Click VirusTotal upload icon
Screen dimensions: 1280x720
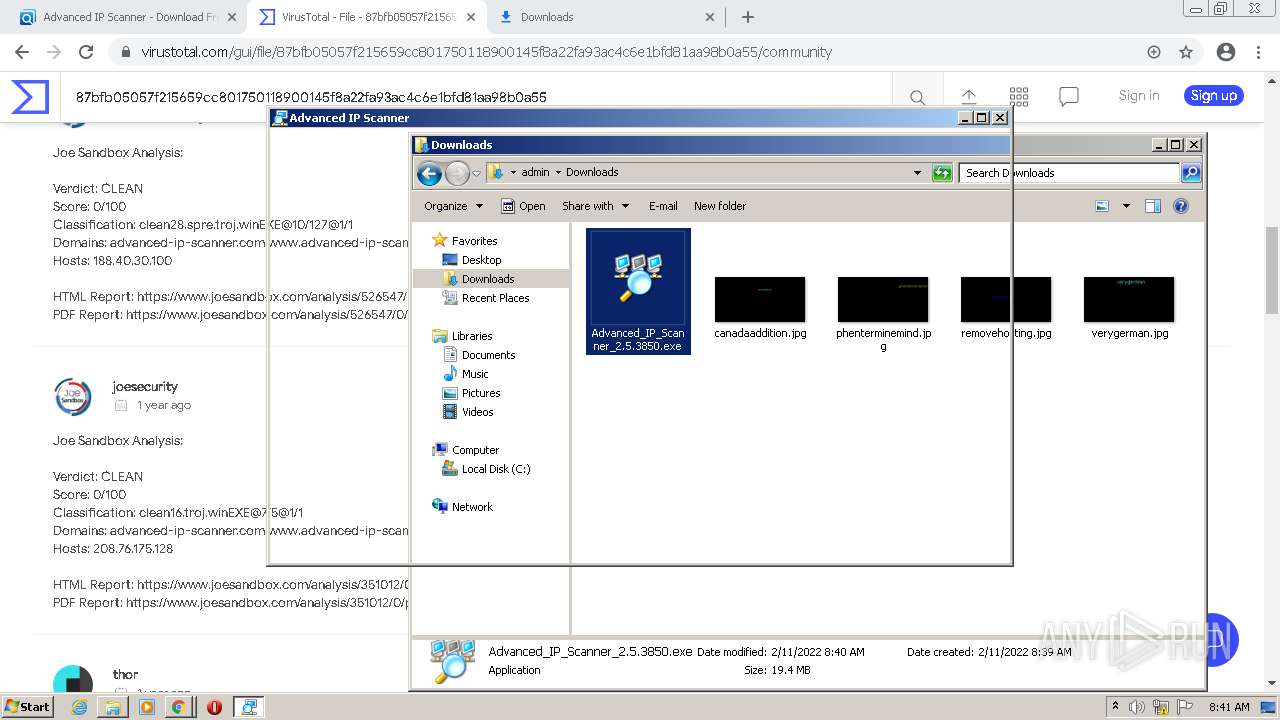(x=969, y=96)
